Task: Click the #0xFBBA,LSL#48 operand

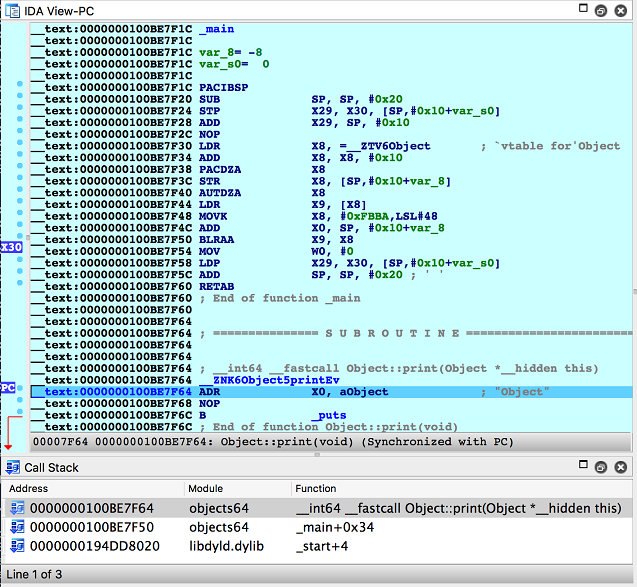Action: pyautogui.click(x=389, y=216)
